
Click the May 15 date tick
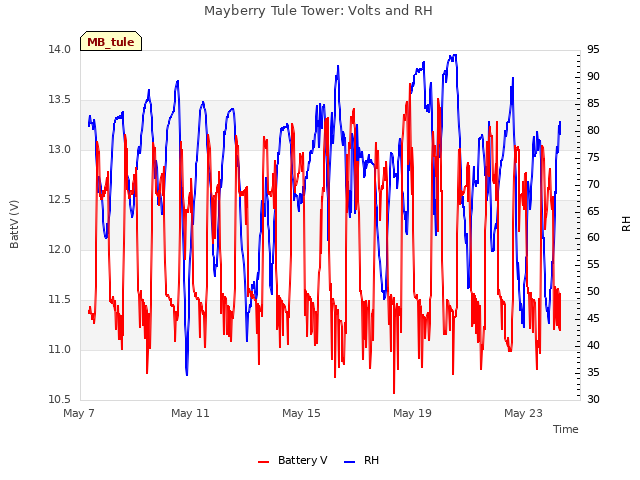(301, 413)
